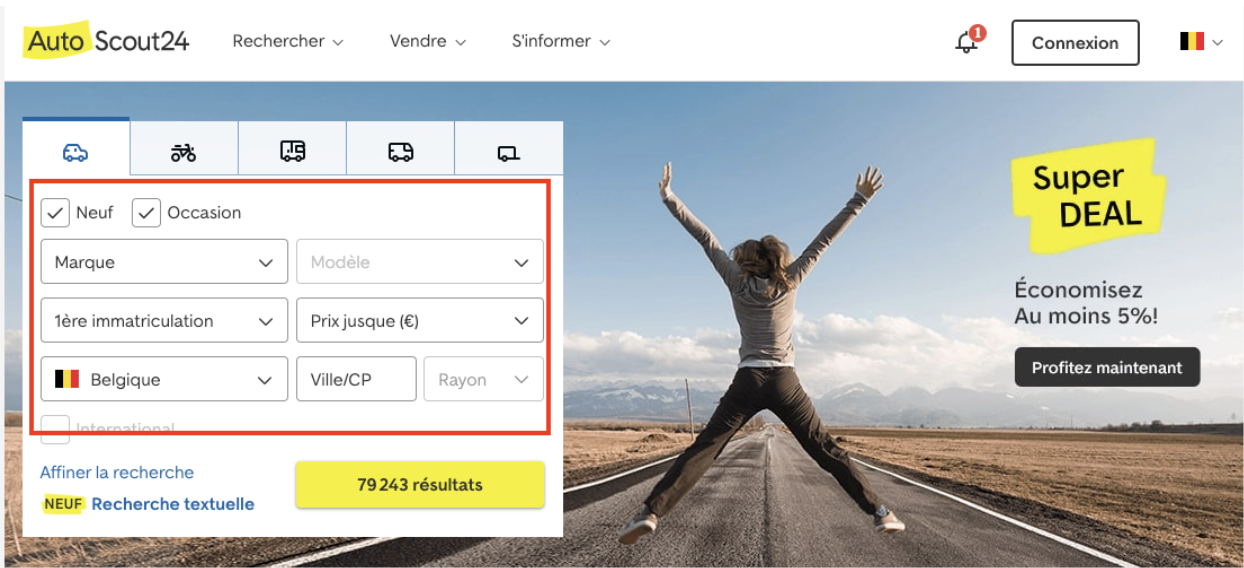Tick the International checkbox
1244x568 pixels.
point(55,429)
